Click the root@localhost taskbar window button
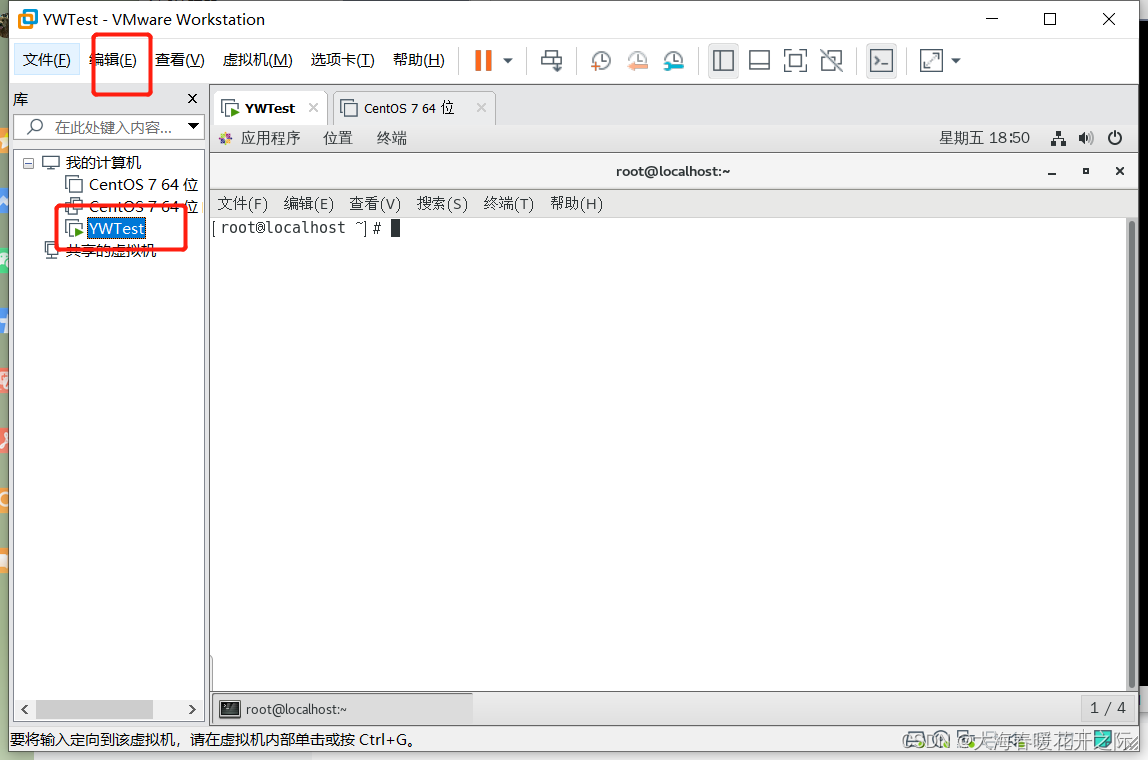 click(344, 709)
